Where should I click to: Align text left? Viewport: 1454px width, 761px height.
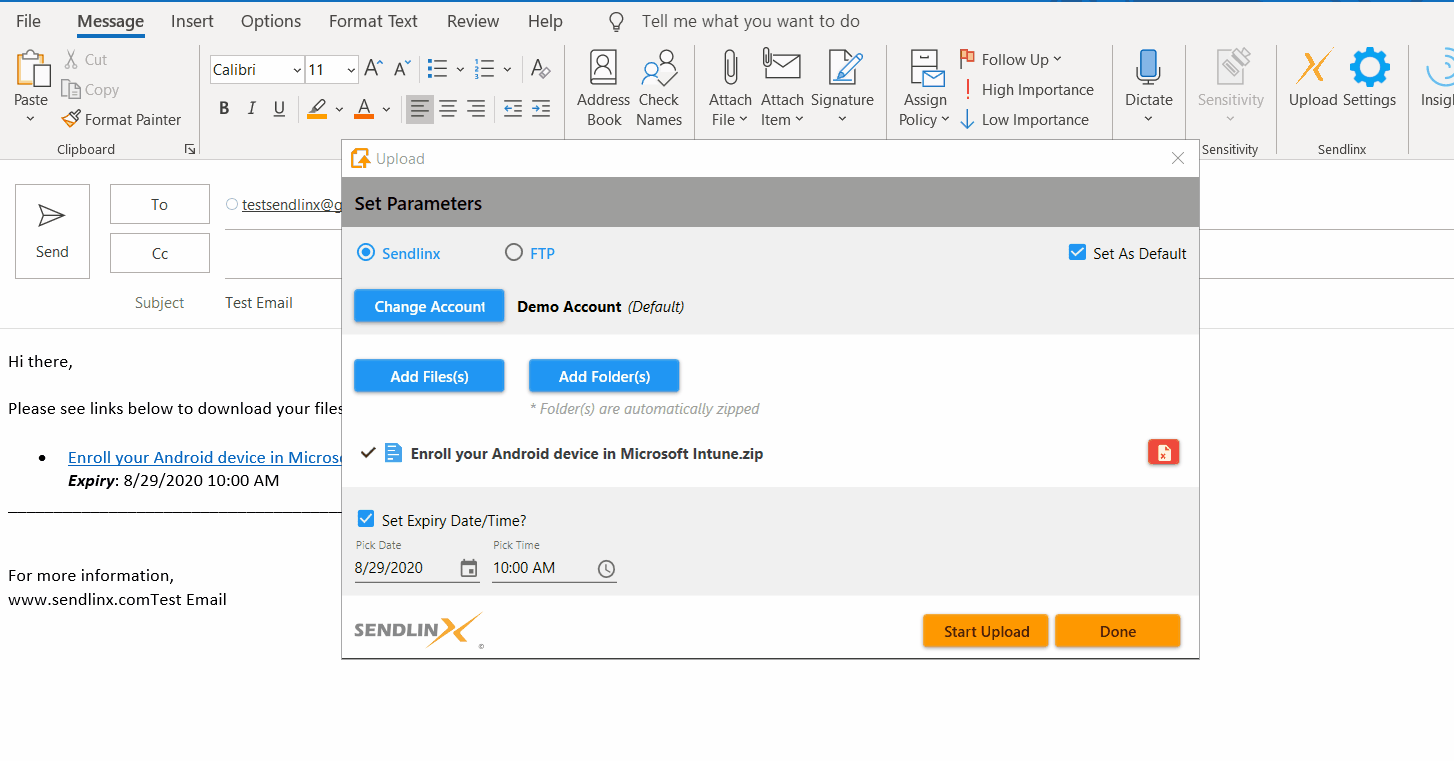pos(420,109)
